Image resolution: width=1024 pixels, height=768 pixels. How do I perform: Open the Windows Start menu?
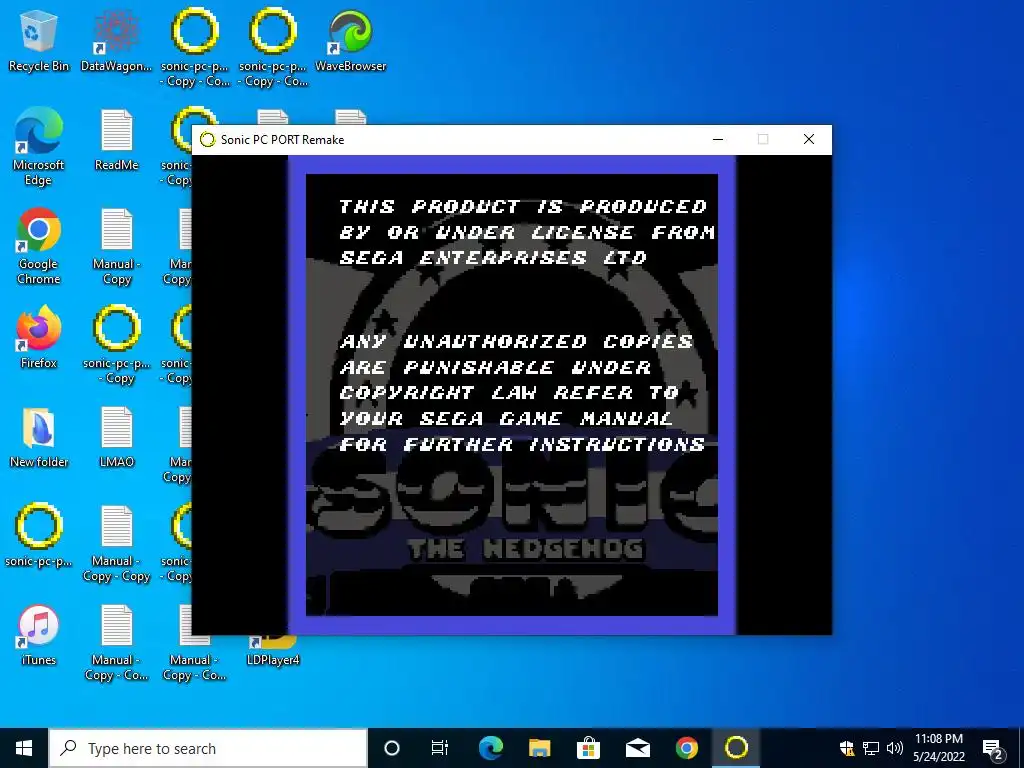(24, 748)
